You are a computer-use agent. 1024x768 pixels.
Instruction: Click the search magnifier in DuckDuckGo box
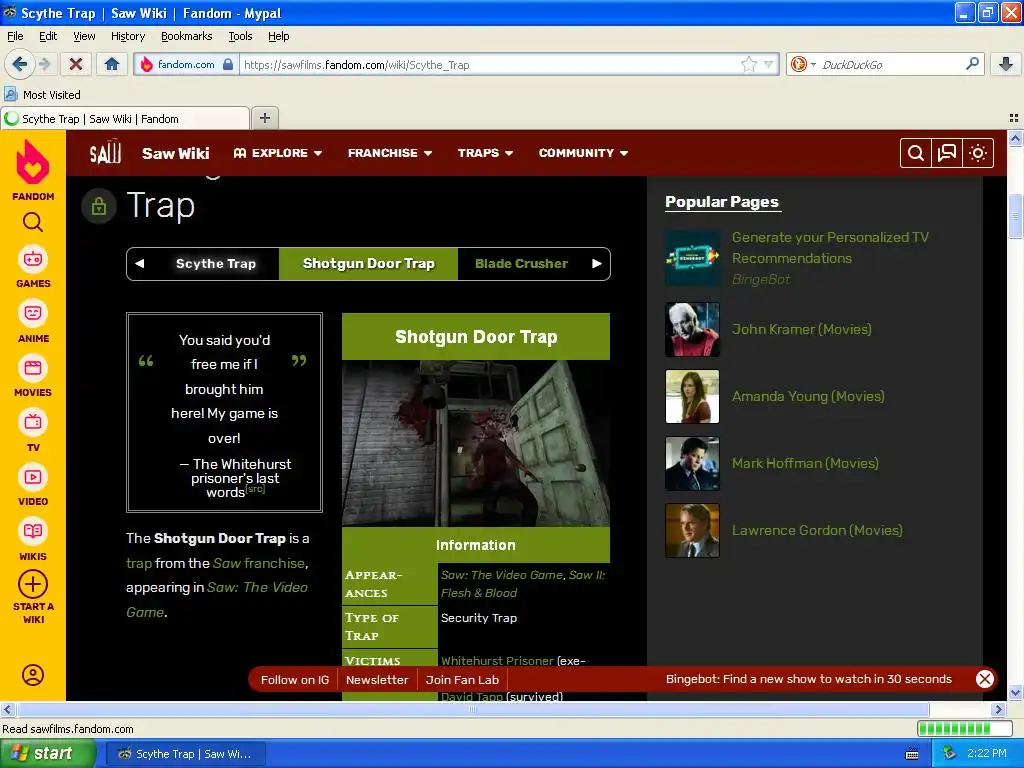(x=972, y=64)
